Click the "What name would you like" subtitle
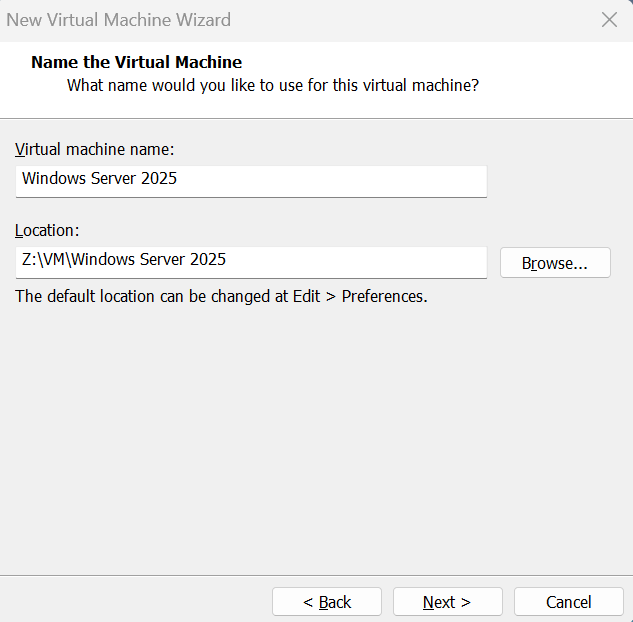Image resolution: width=633 pixels, height=622 pixels. click(x=272, y=85)
